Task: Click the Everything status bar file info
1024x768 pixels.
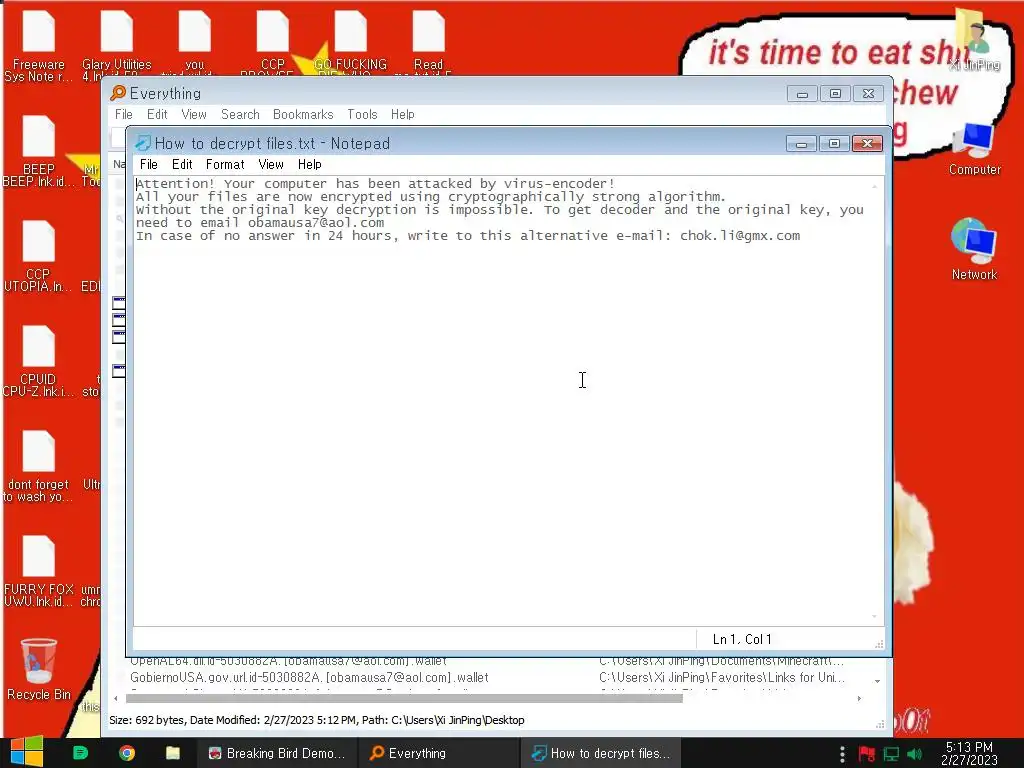Action: [317, 720]
